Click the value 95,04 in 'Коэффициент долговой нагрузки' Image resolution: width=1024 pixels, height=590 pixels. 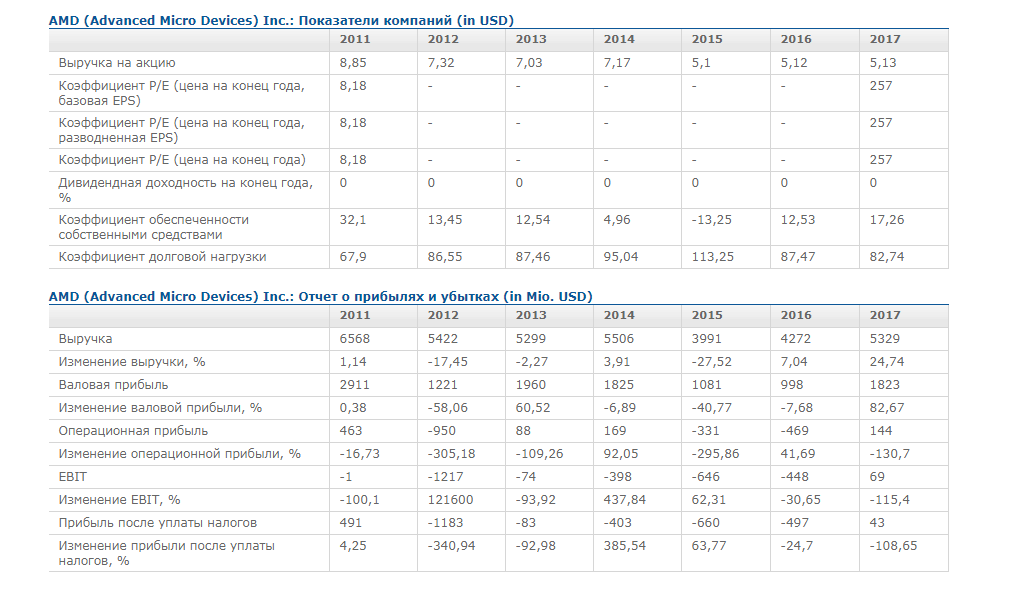tap(621, 257)
